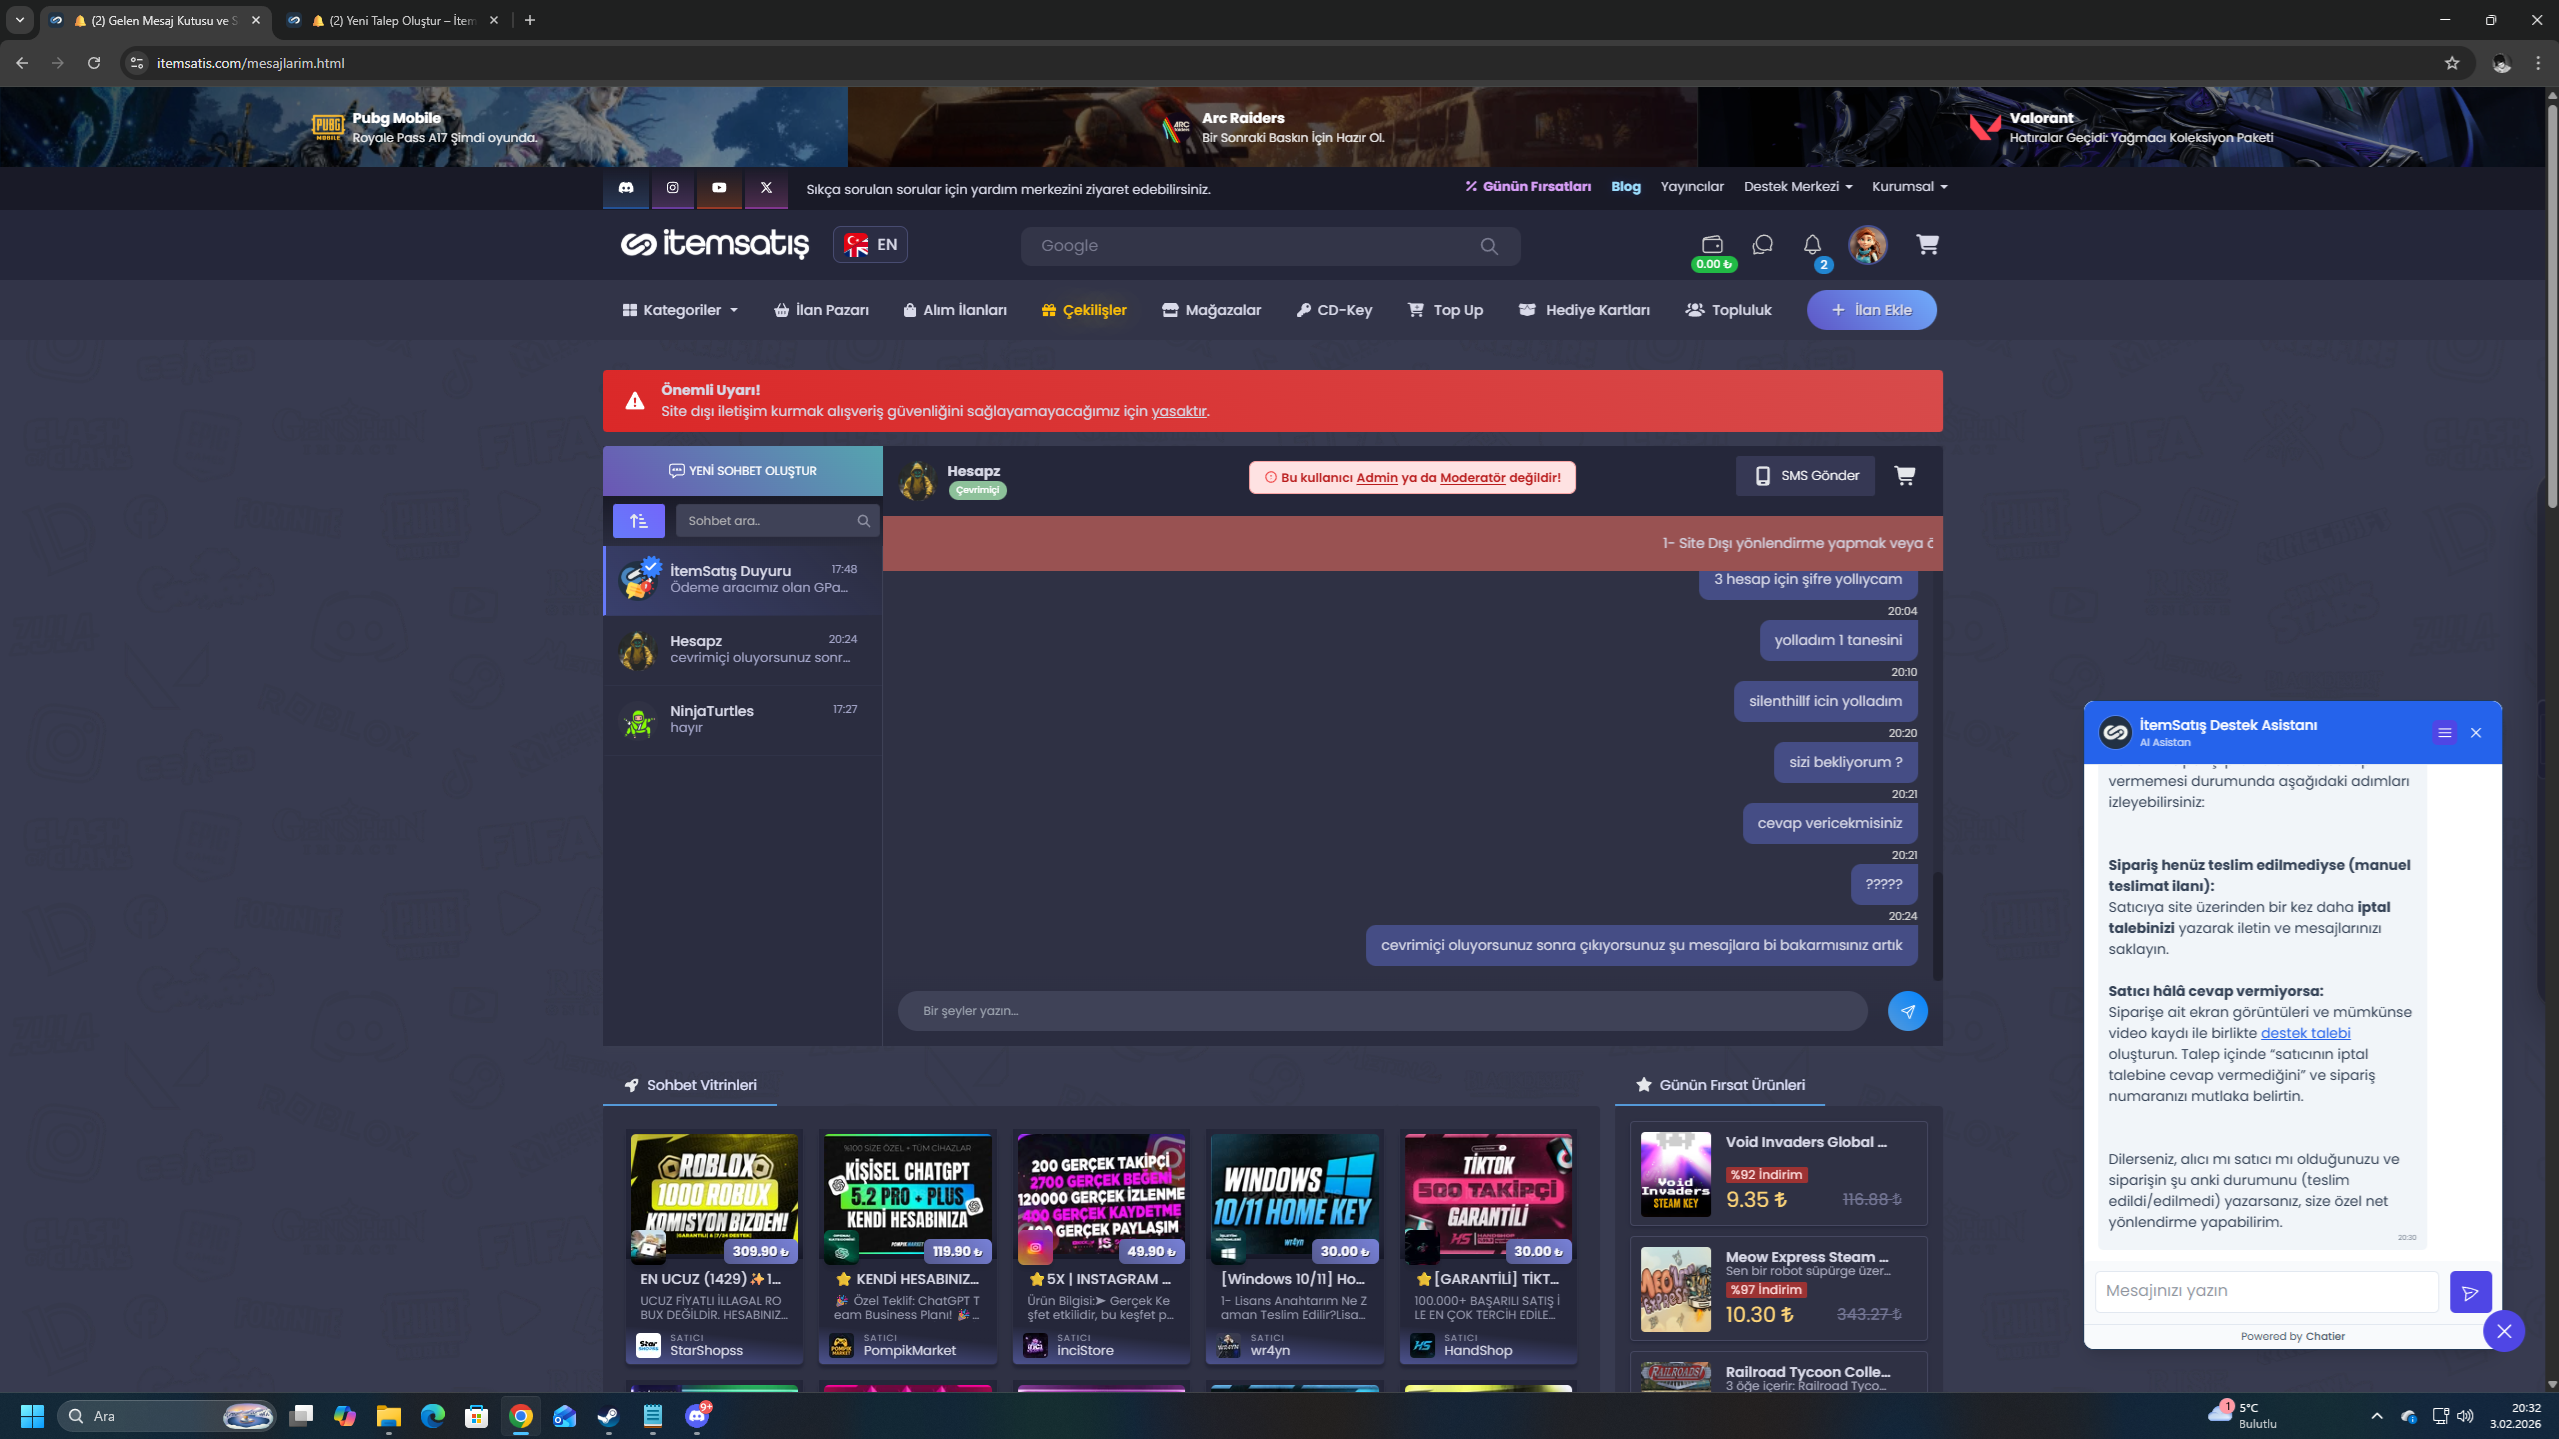Open Steam from the taskbar

point(608,1416)
